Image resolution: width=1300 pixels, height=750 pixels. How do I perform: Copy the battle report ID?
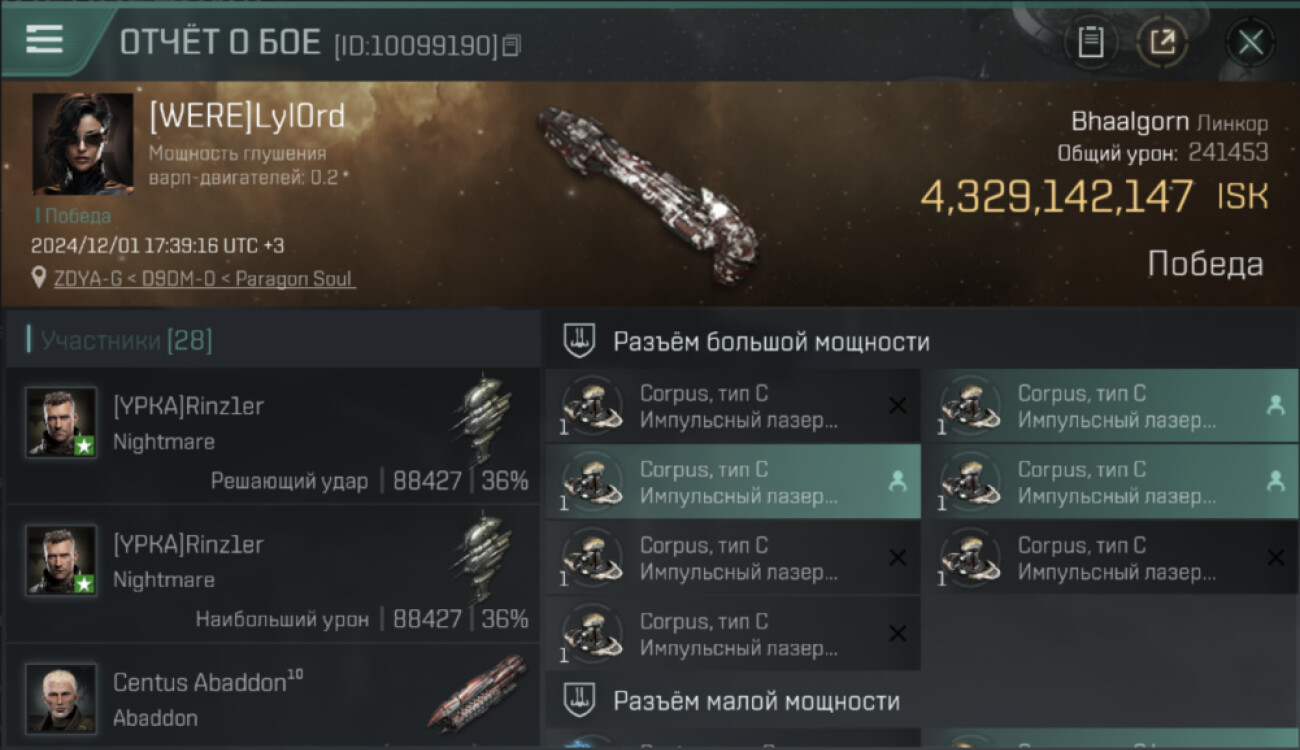click(512, 45)
